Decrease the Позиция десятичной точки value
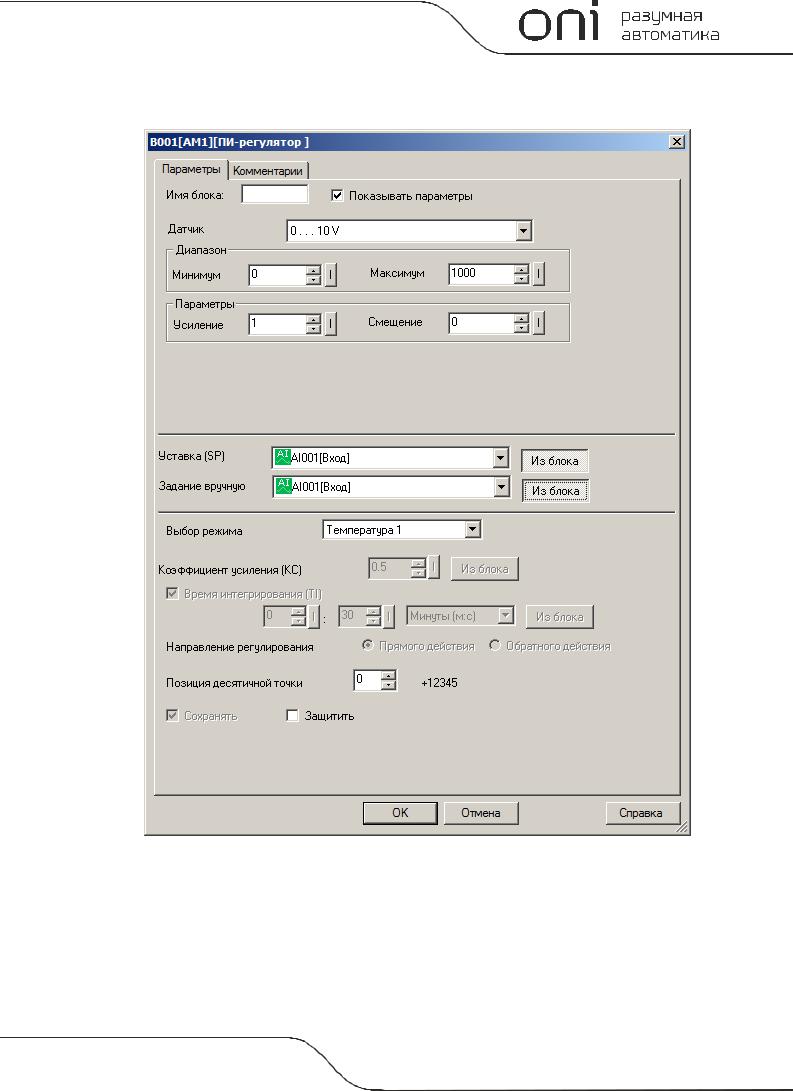This screenshot has height=1091, width=793. click(x=389, y=685)
